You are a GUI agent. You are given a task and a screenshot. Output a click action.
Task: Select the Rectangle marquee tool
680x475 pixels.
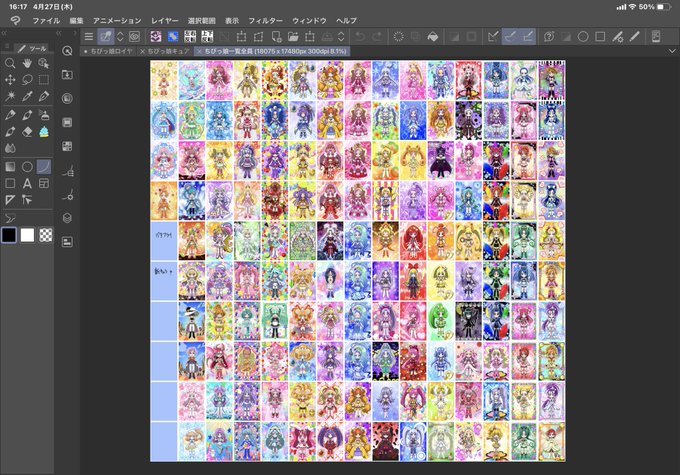tap(43, 80)
